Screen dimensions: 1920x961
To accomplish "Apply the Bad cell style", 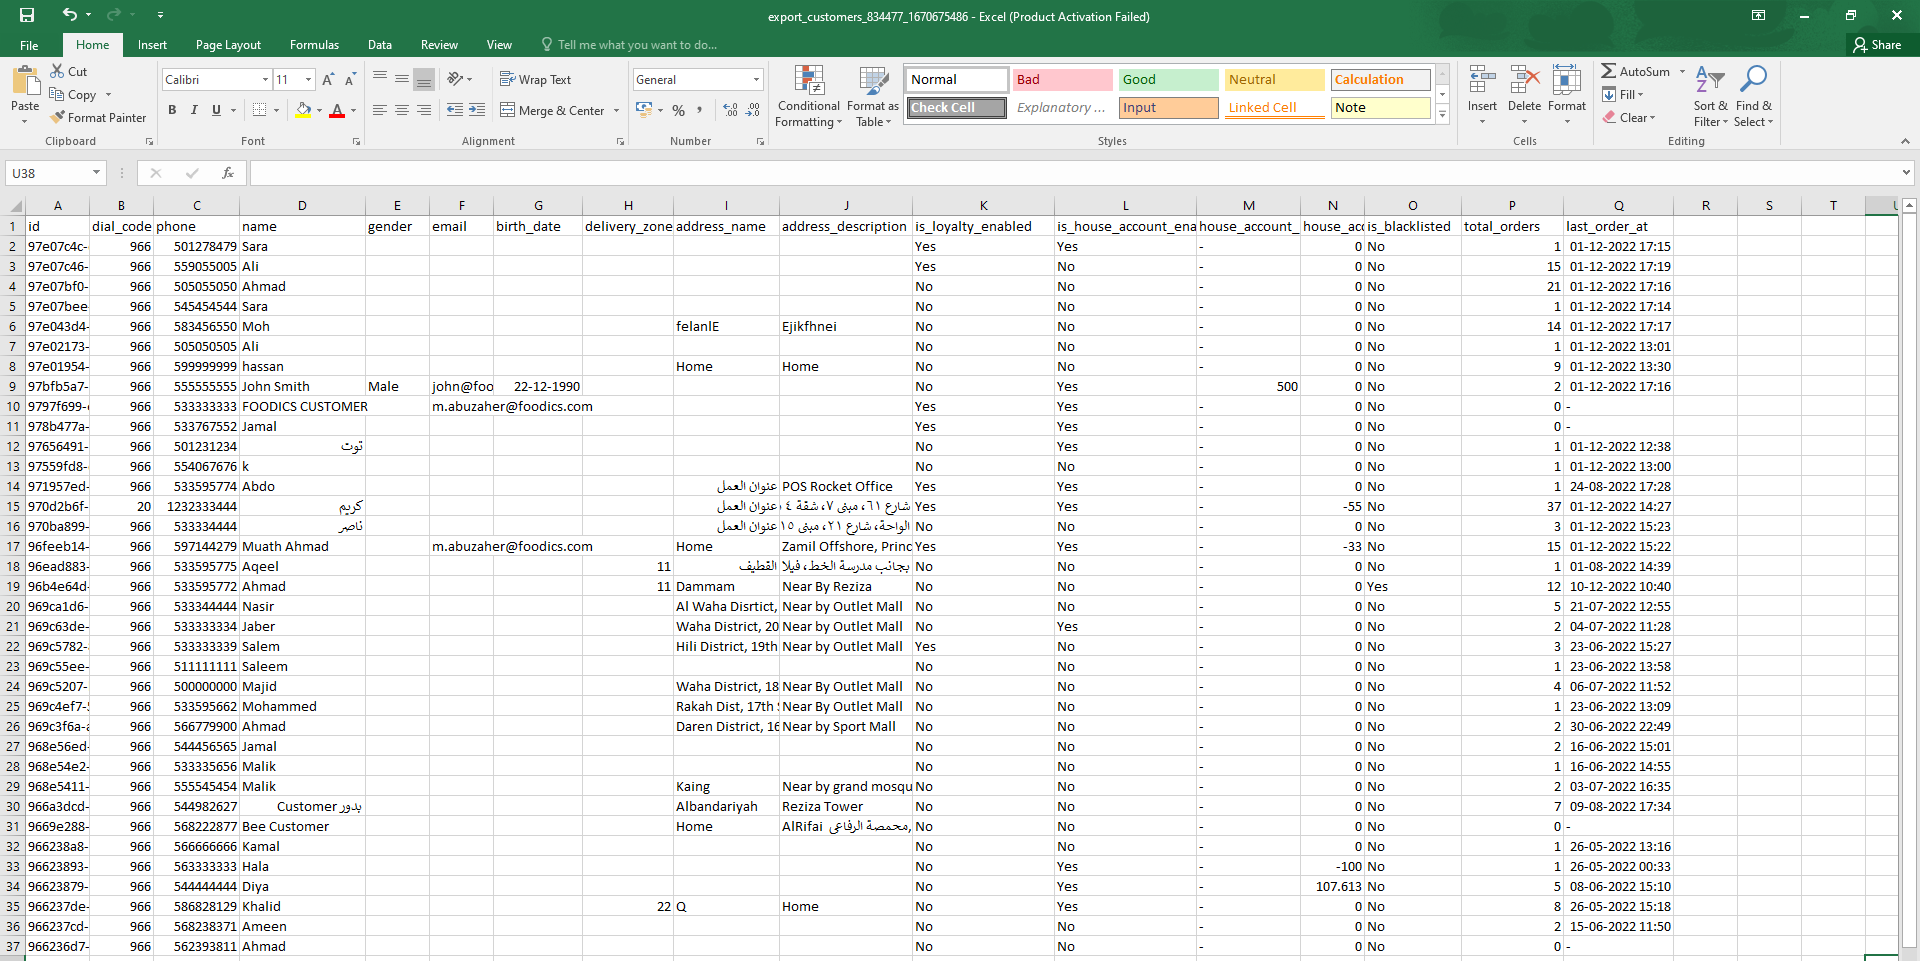I will tap(1062, 80).
